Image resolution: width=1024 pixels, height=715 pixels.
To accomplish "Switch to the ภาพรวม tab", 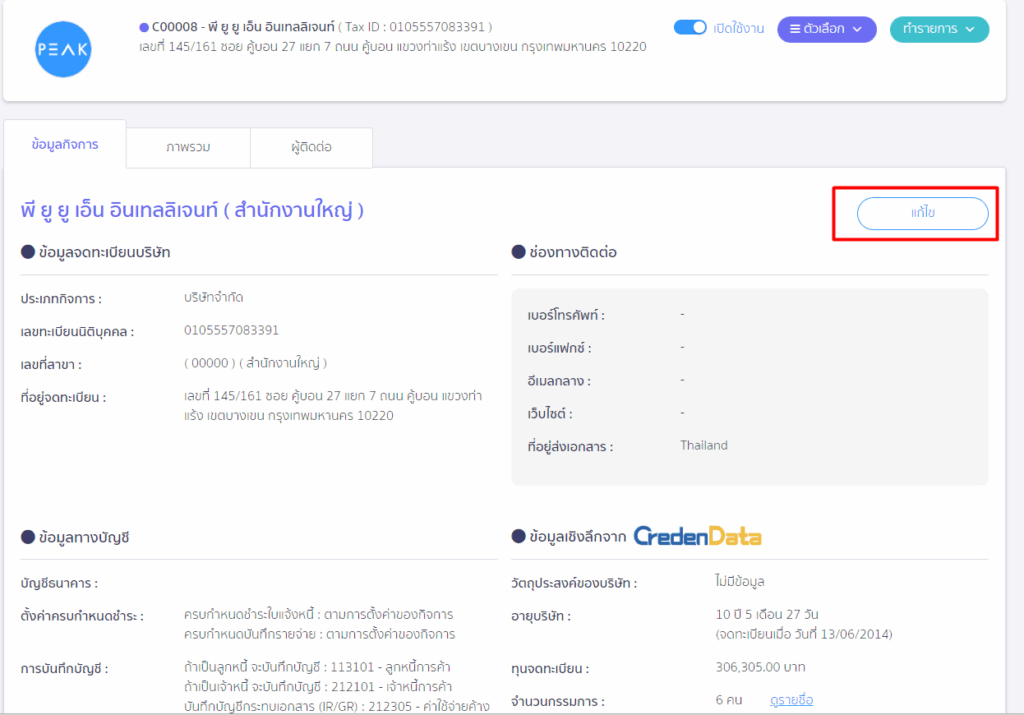I will point(188,147).
